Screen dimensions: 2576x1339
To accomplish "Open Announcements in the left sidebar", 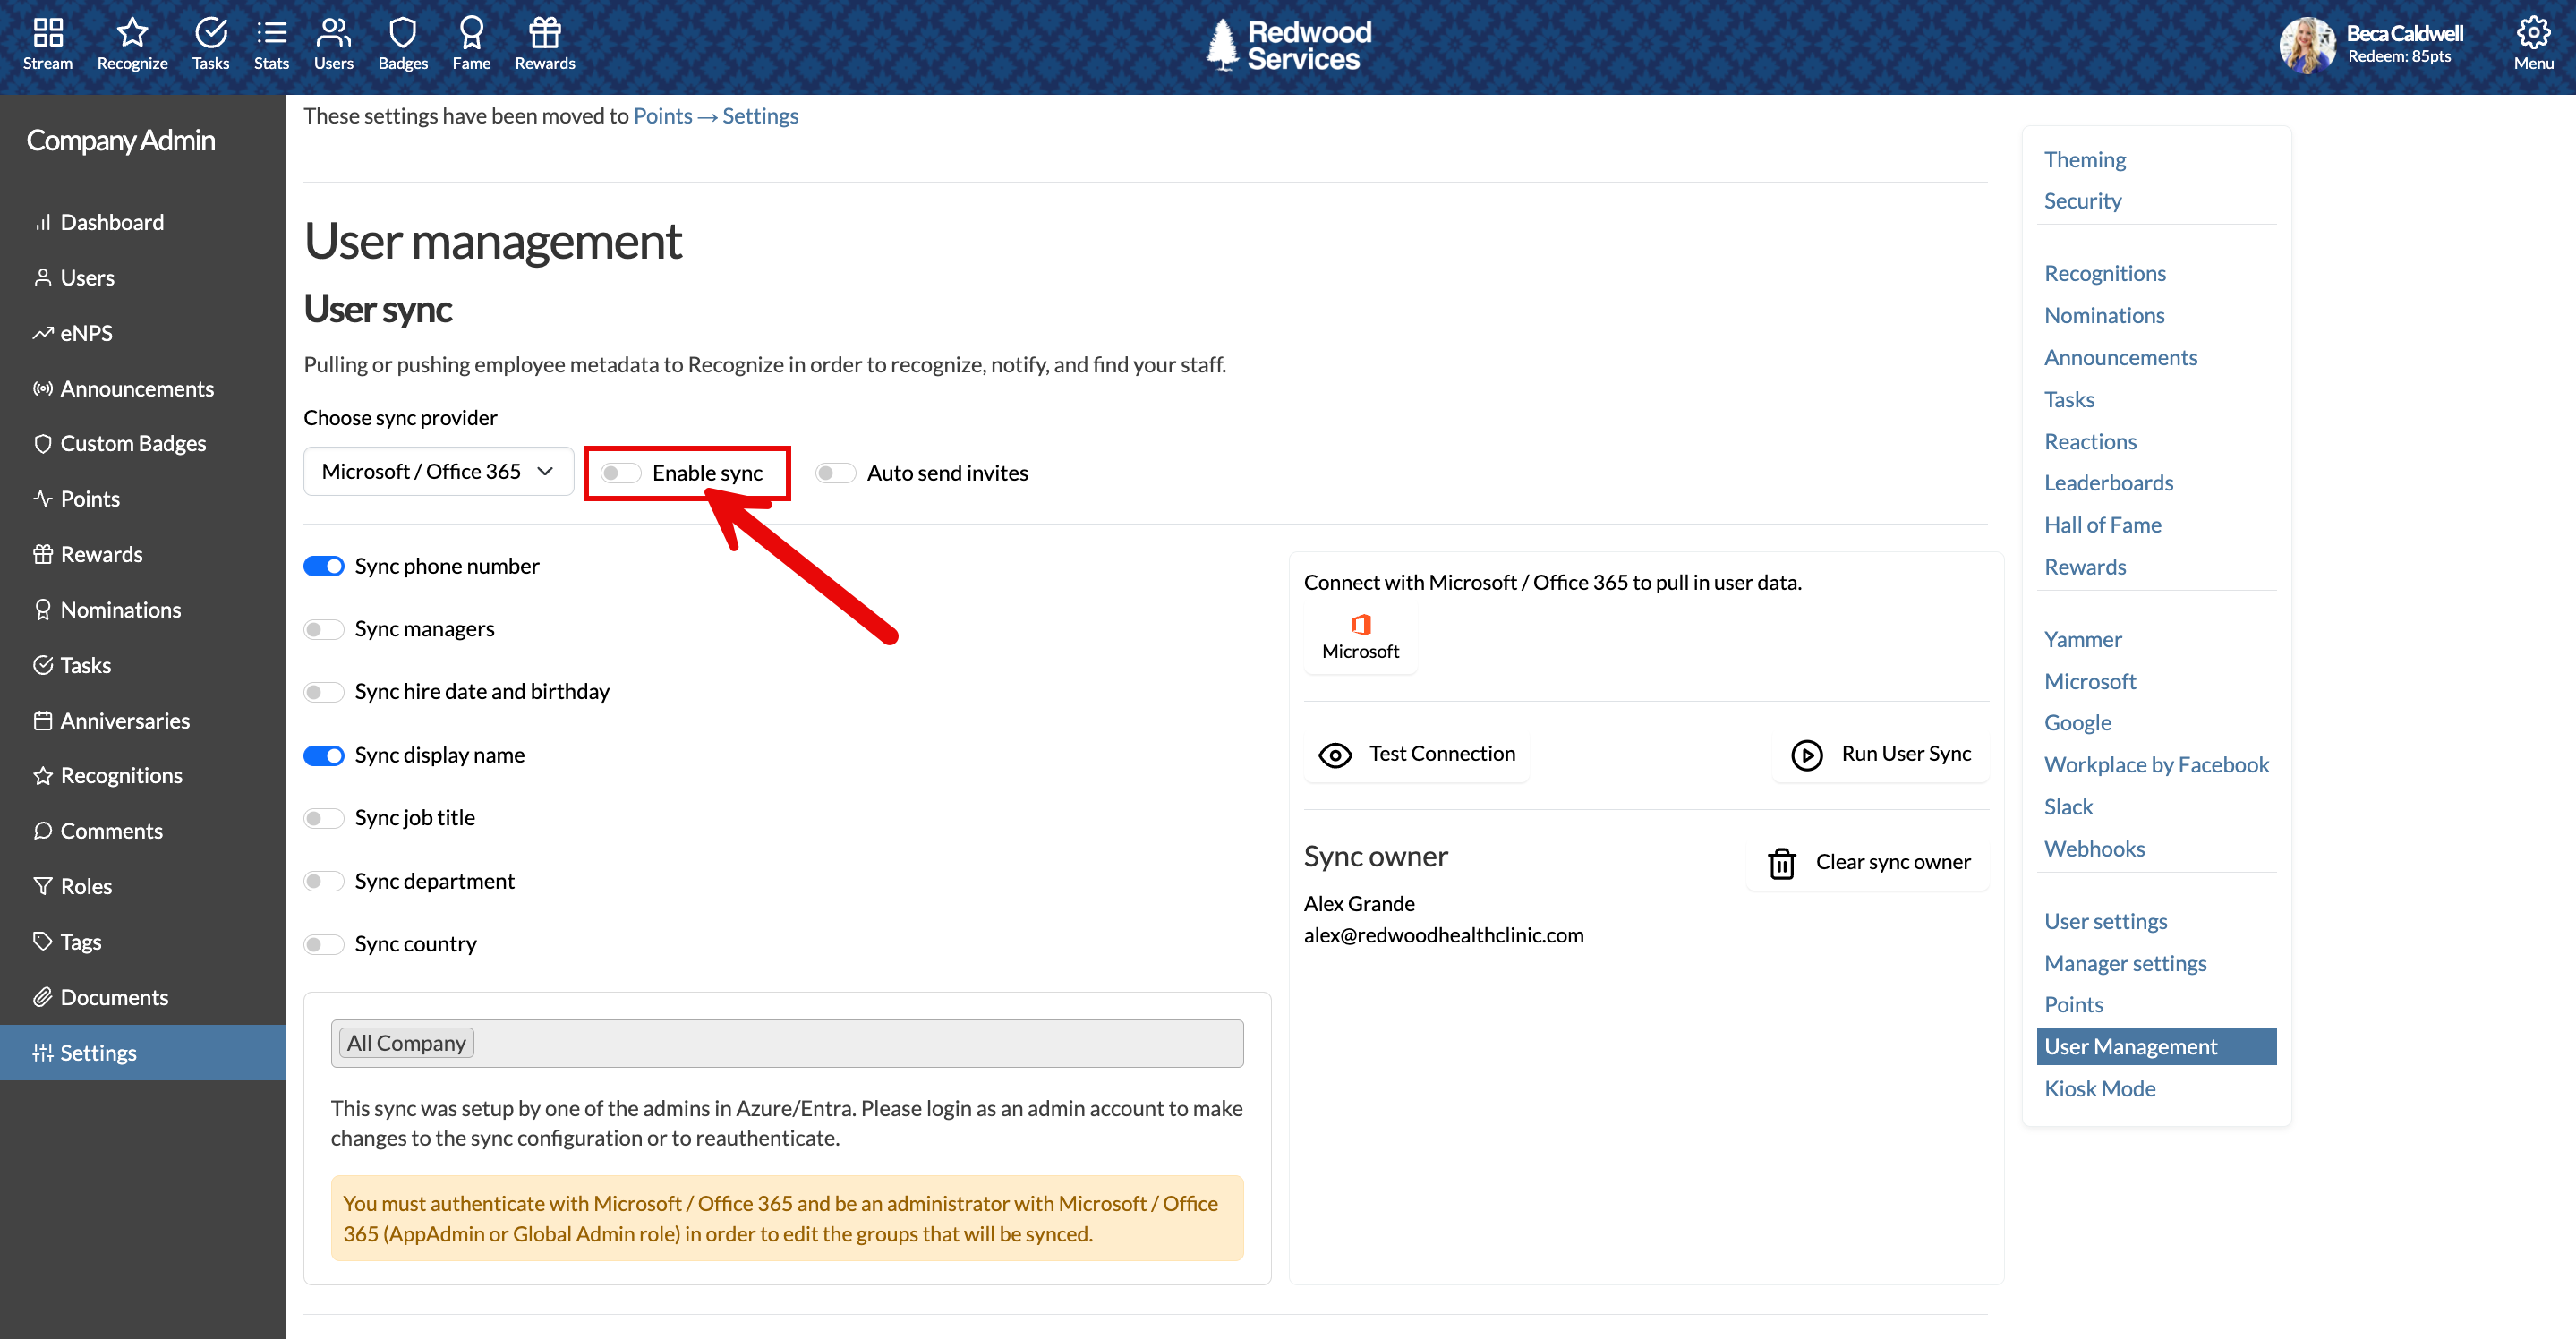I will [x=137, y=388].
